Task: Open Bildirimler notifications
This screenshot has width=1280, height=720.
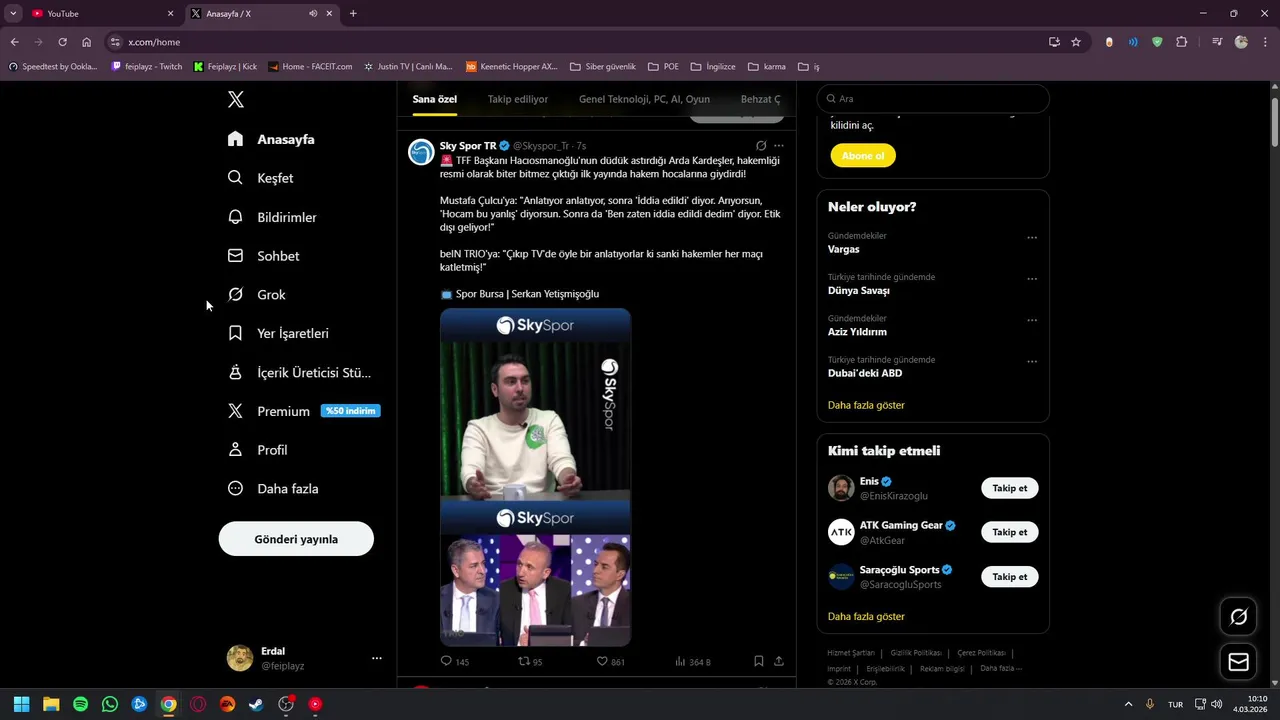Action: click(272, 217)
